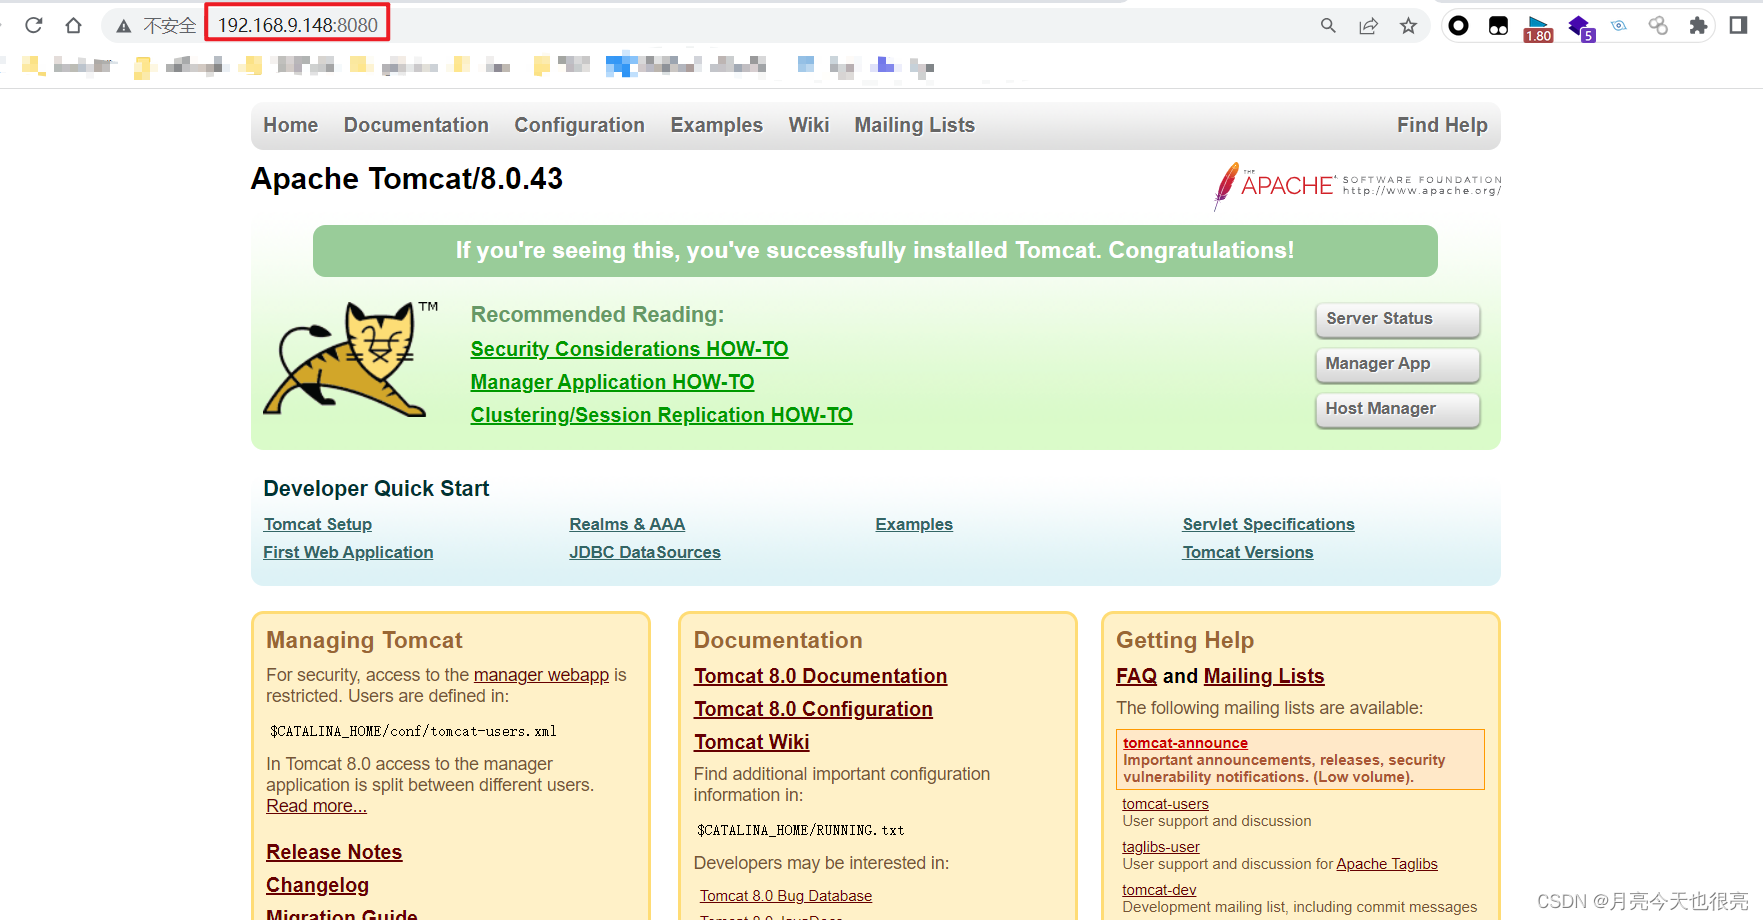Viewport: 1763px width, 920px height.
Task: Open Manager Application HOW-TO link
Action: [x=612, y=382]
